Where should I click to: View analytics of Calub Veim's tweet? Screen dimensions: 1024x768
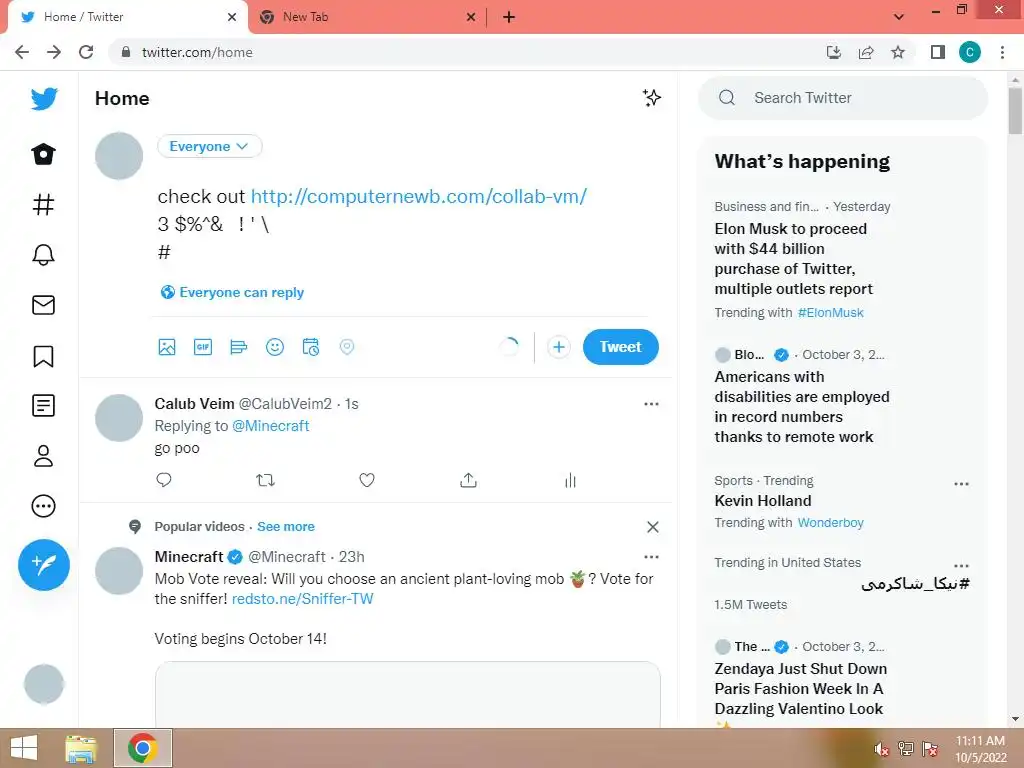570,480
